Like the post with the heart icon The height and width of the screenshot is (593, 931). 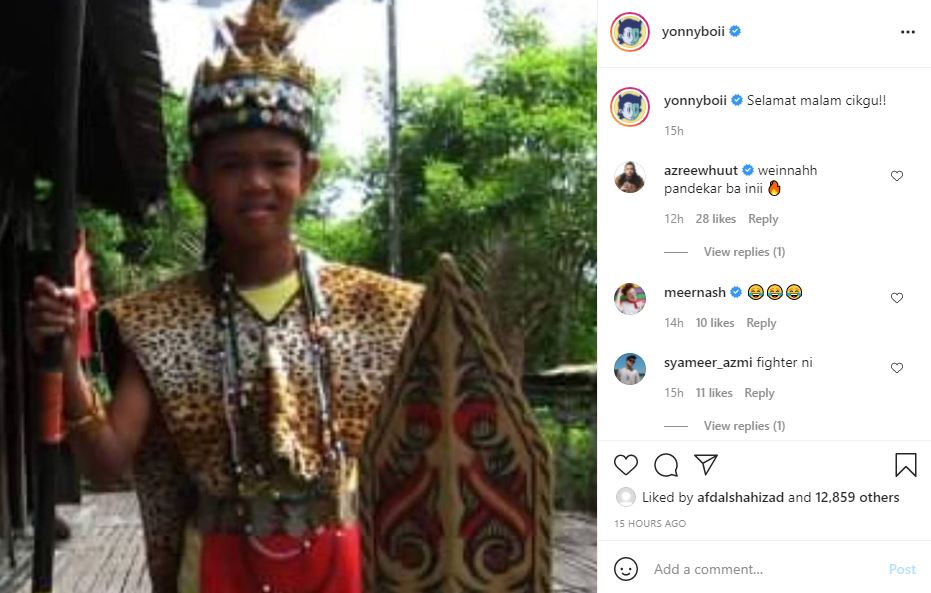pos(626,465)
